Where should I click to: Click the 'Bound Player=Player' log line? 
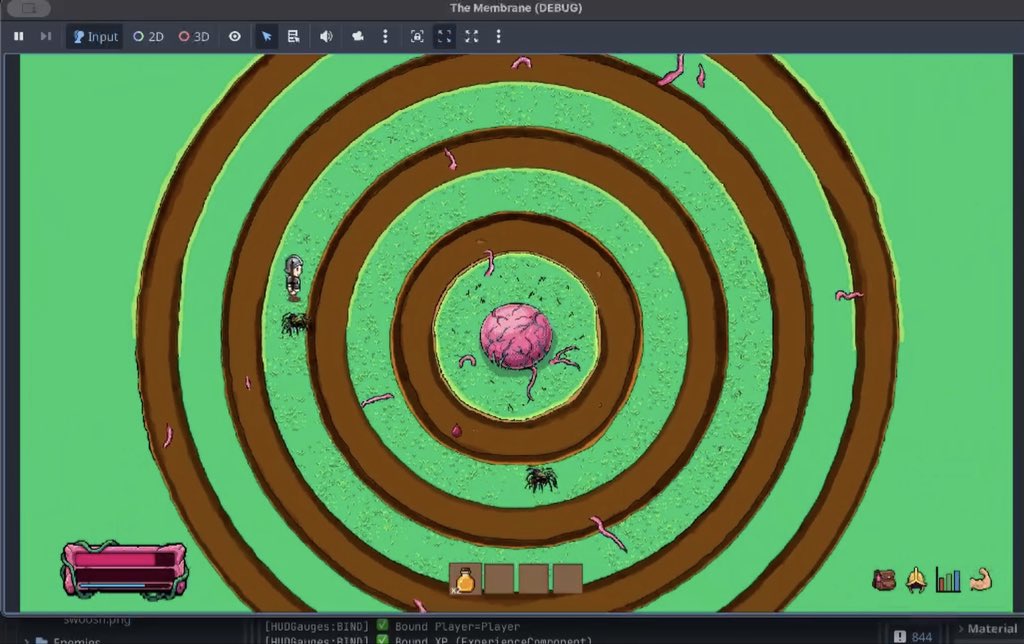[x=457, y=626]
